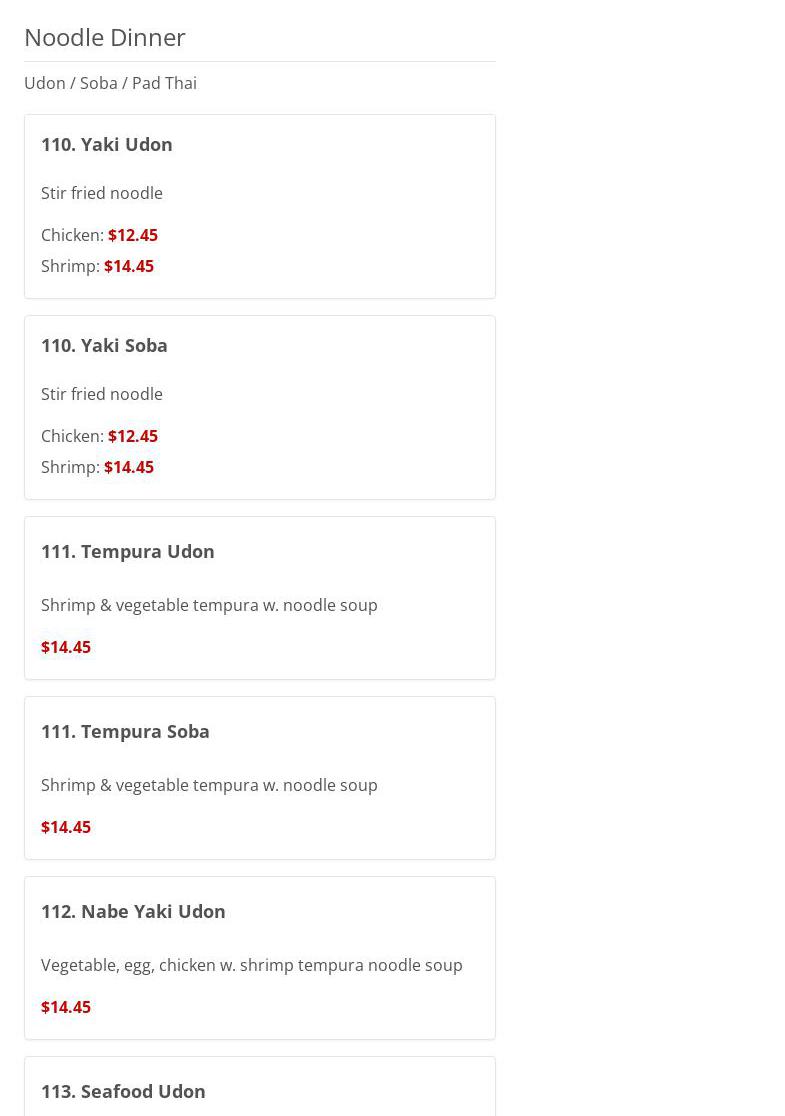The height and width of the screenshot is (1116, 785).
Task: Click the Yaki Udon stir fried noodle description
Action: tap(102, 193)
